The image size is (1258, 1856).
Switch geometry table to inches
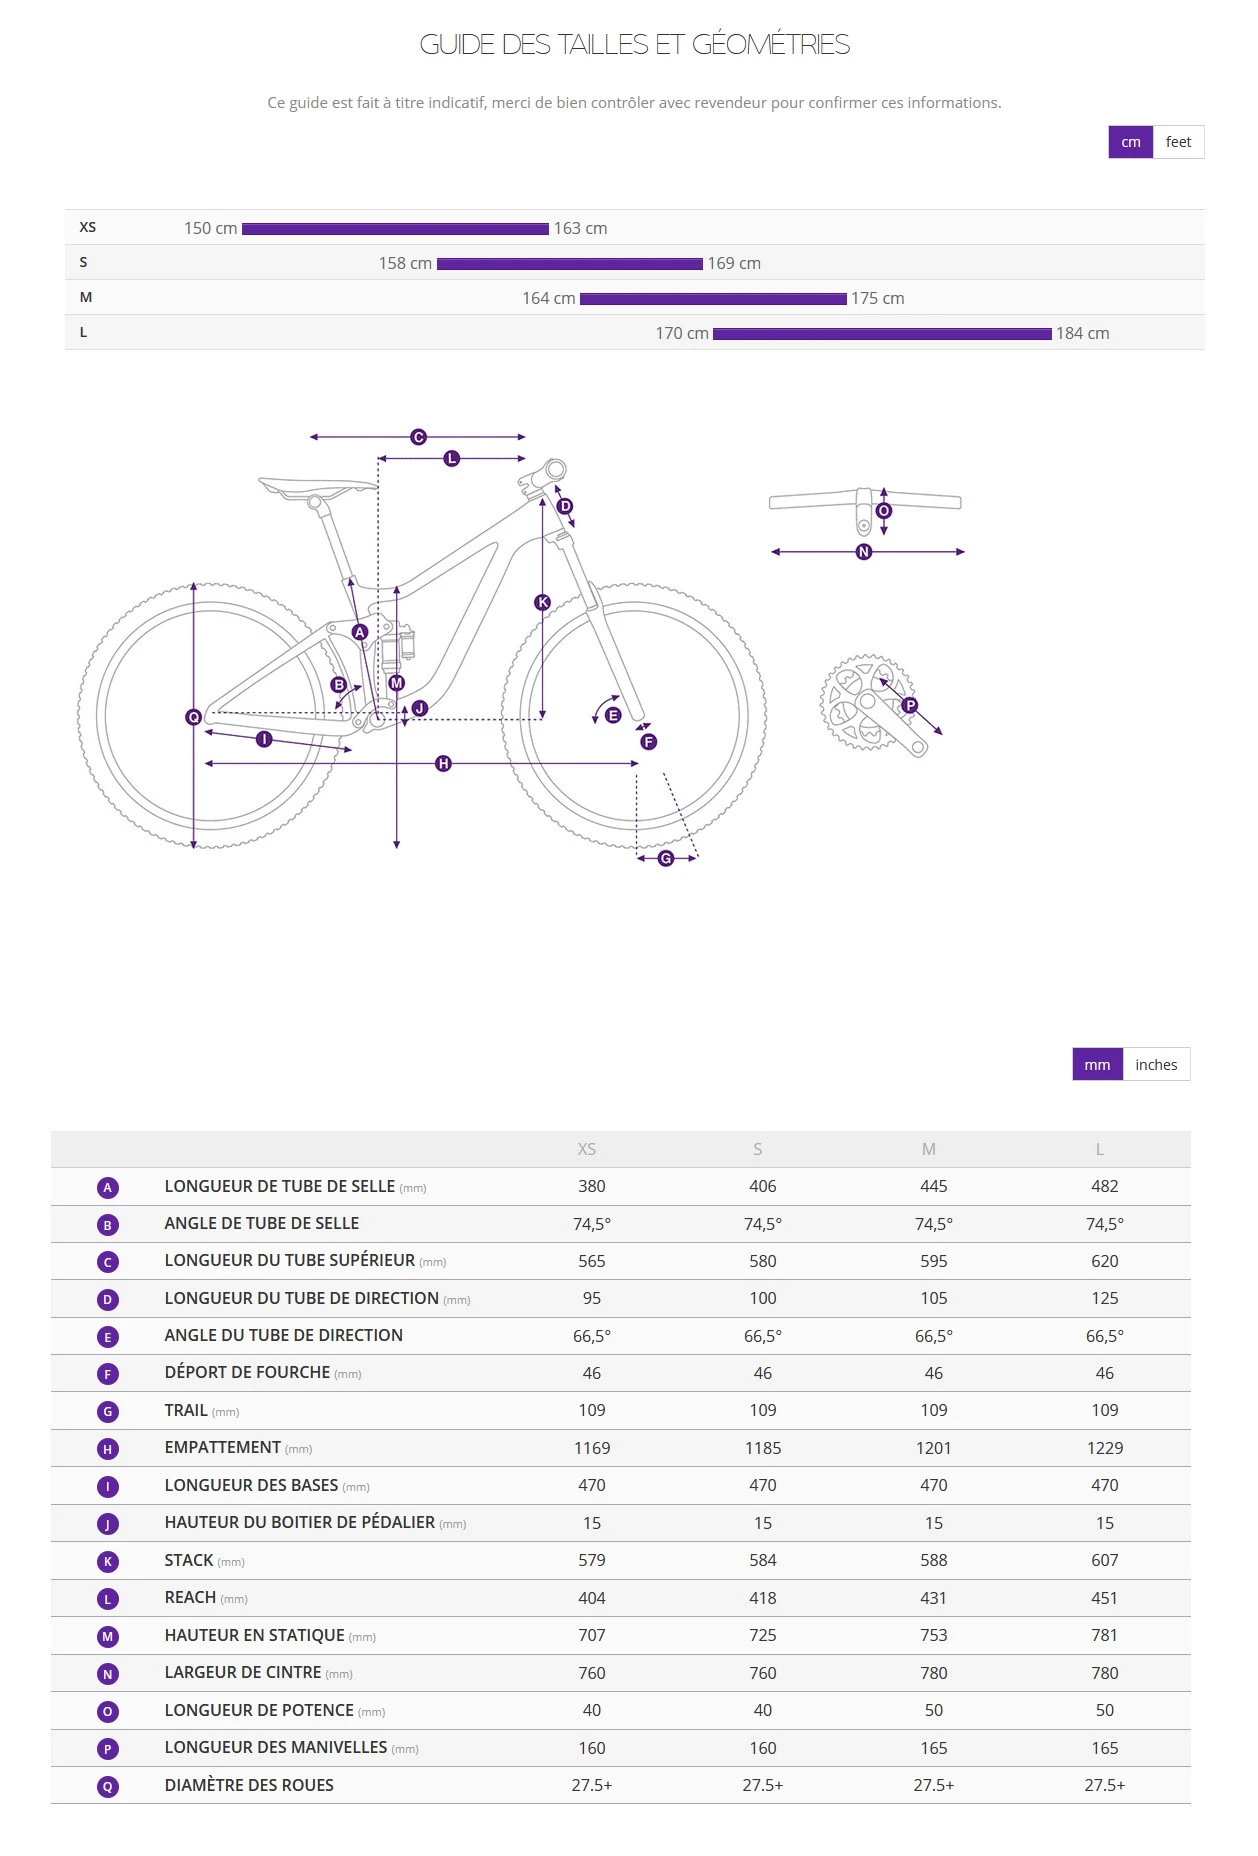(x=1156, y=1065)
